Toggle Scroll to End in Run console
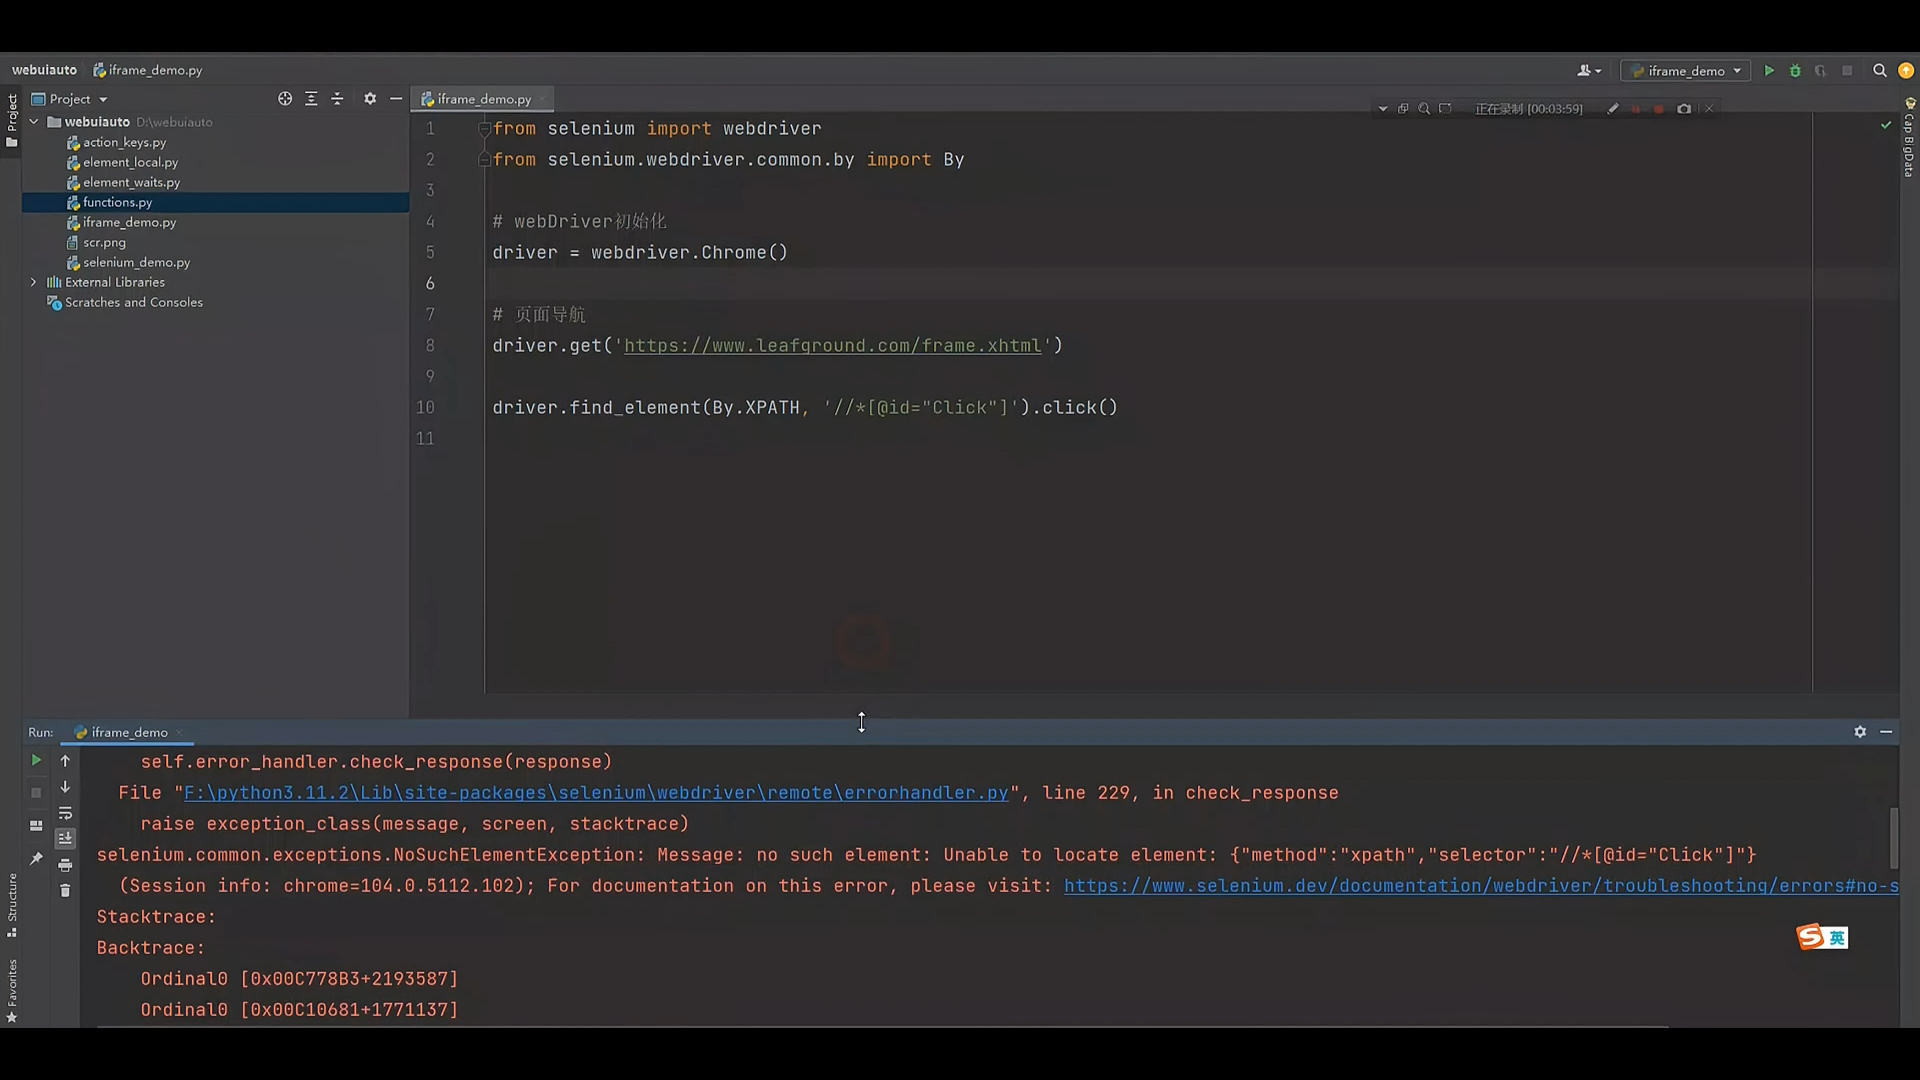 coord(65,838)
